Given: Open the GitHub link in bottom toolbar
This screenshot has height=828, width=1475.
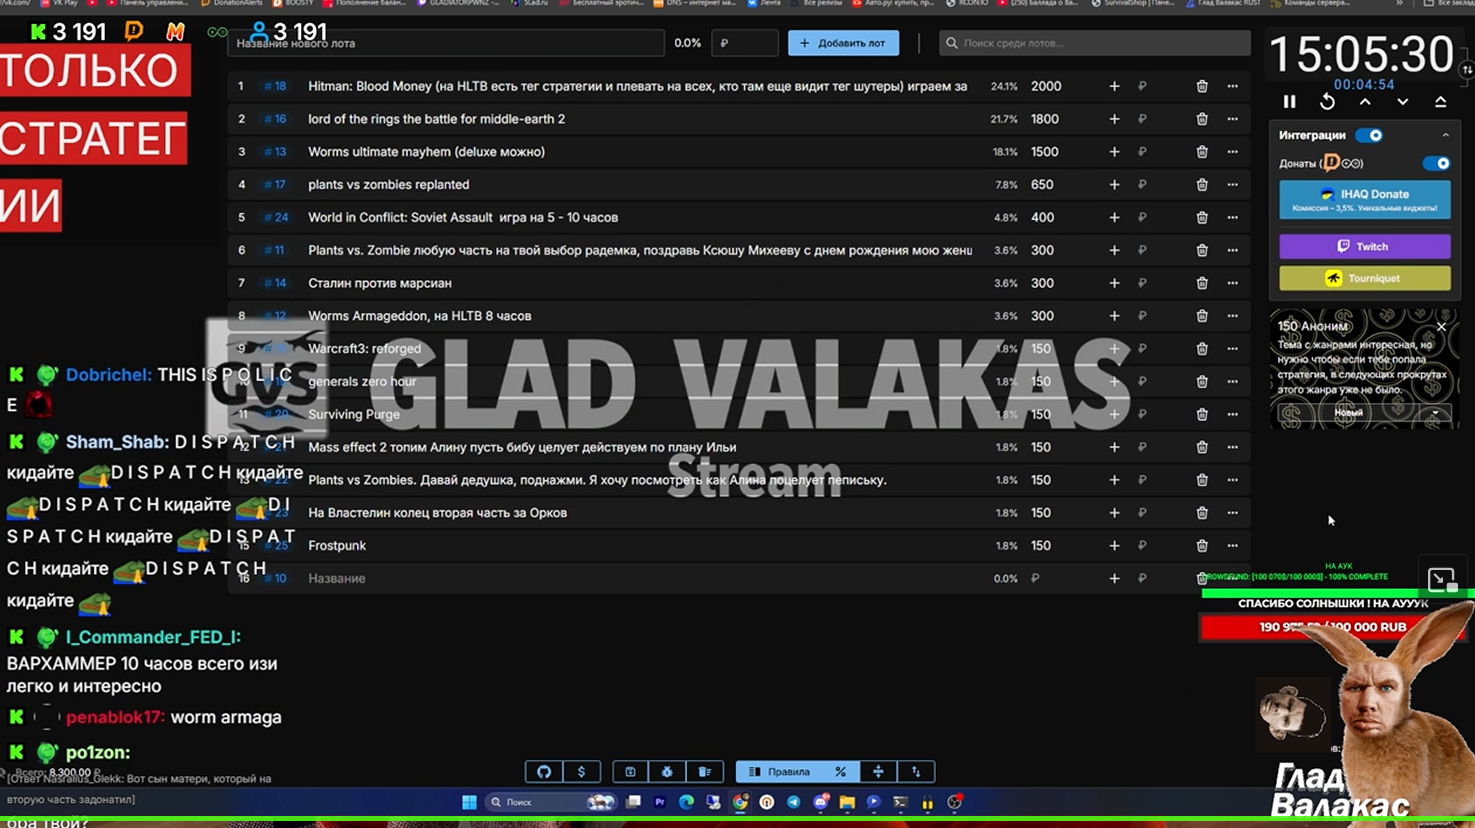Looking at the screenshot, I should coord(544,772).
